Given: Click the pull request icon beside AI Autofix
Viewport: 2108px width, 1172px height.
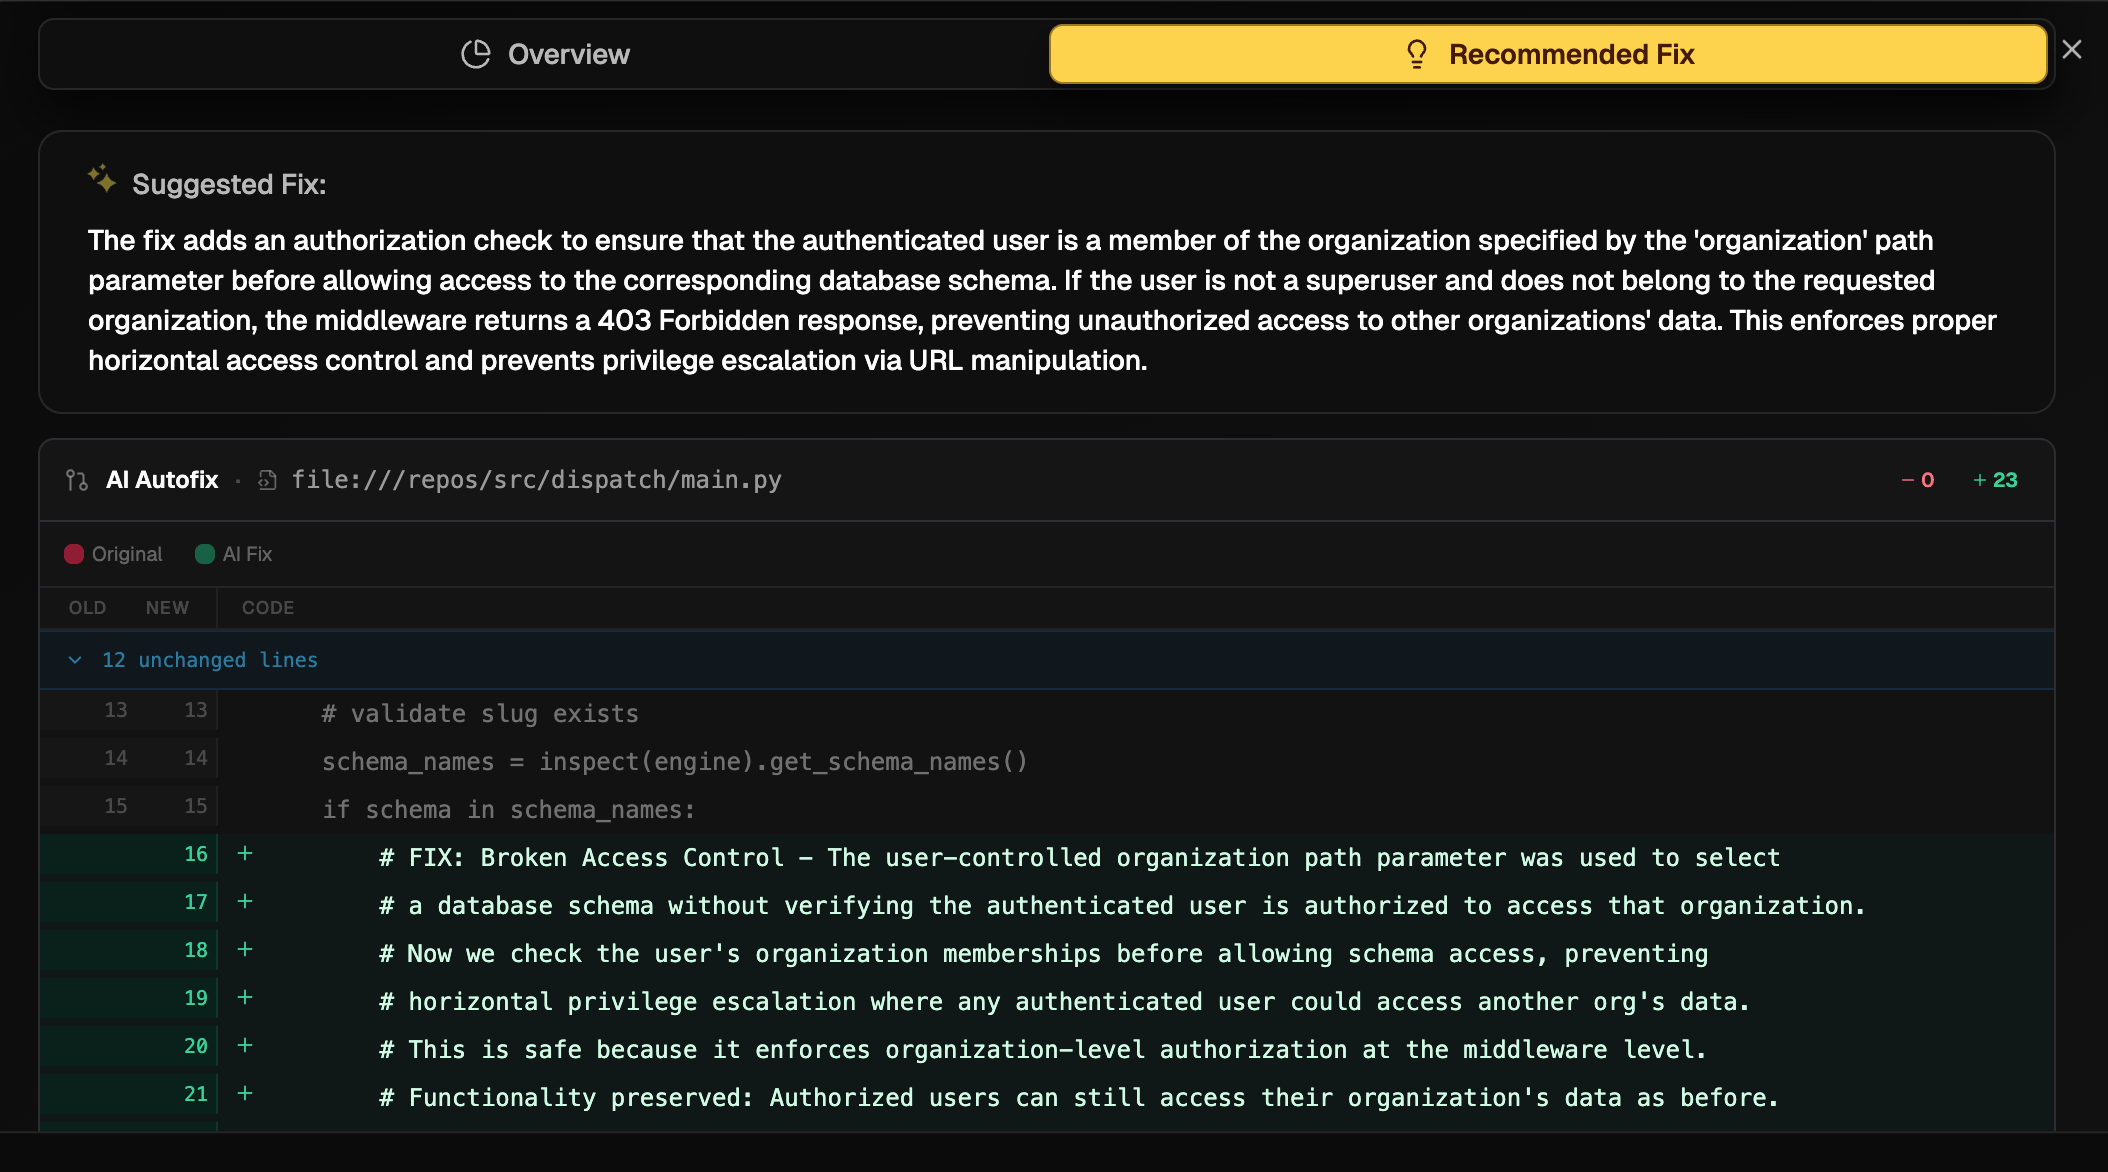Looking at the screenshot, I should click(x=77, y=480).
